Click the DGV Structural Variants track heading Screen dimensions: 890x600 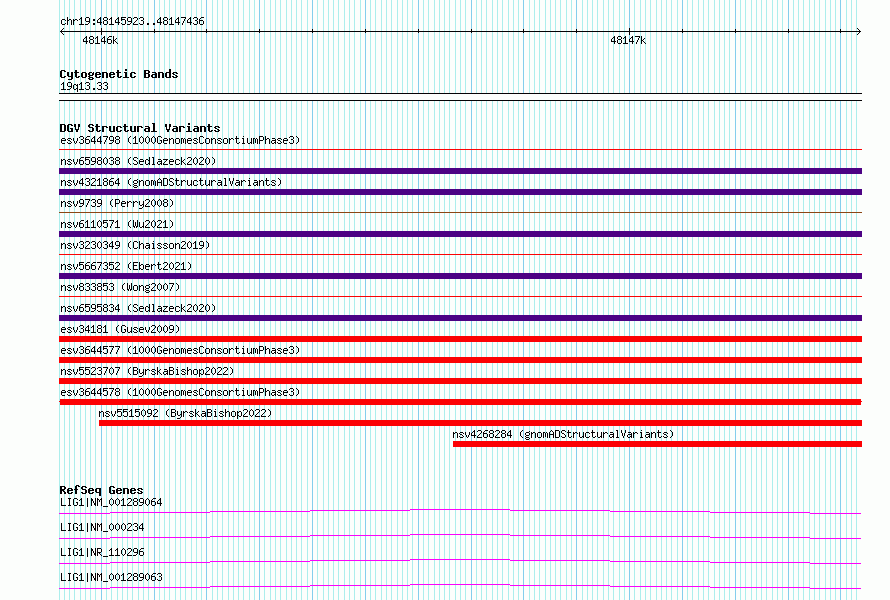[140, 128]
